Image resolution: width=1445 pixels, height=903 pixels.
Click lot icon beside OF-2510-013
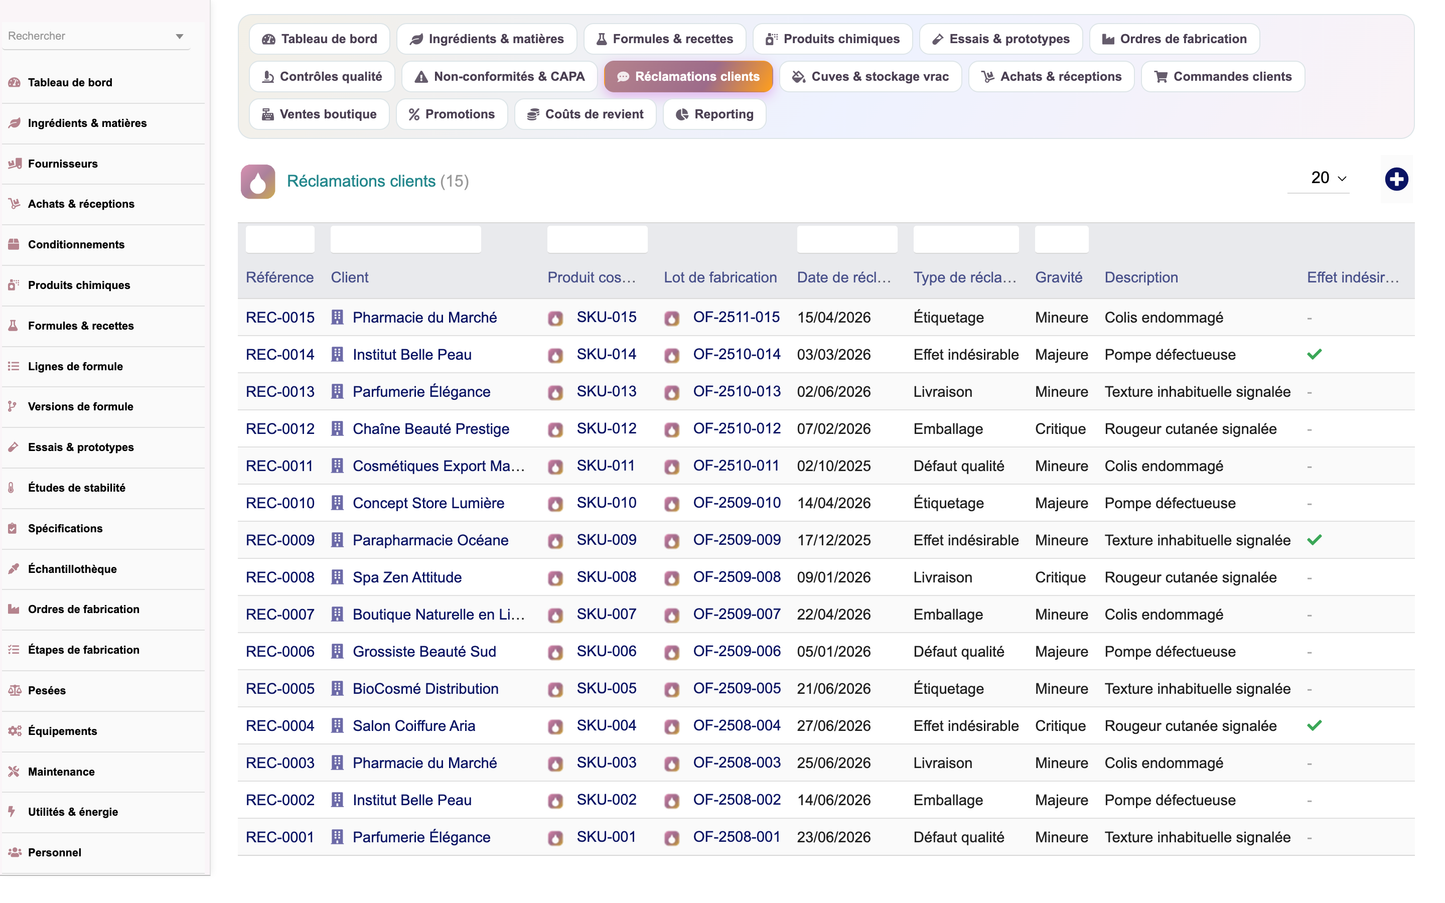pyautogui.click(x=672, y=393)
